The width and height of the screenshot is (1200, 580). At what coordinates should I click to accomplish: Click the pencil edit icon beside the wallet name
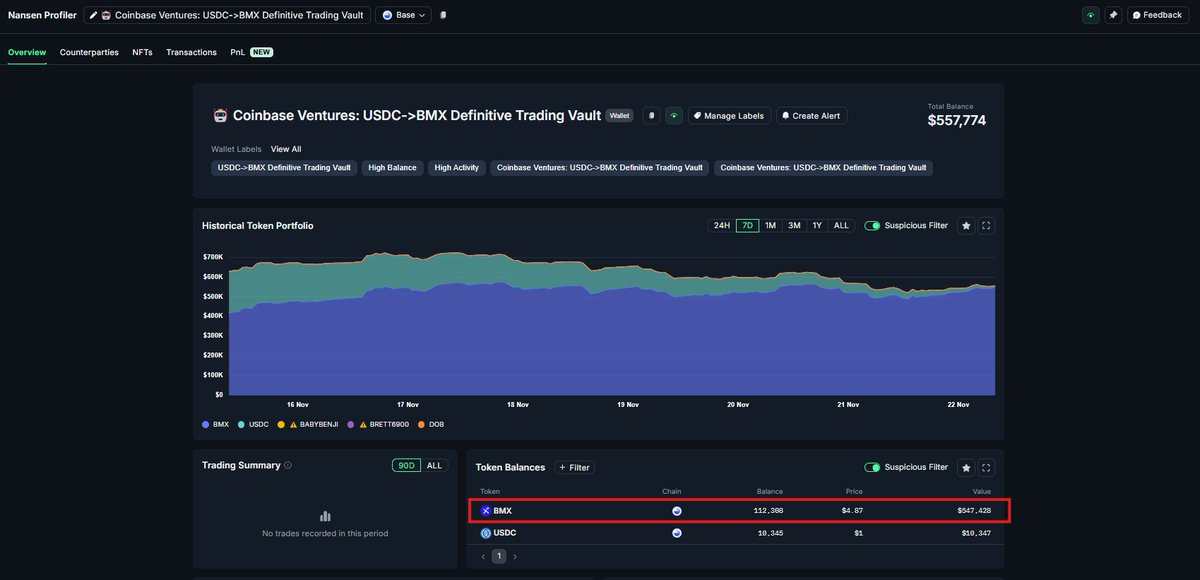(93, 15)
